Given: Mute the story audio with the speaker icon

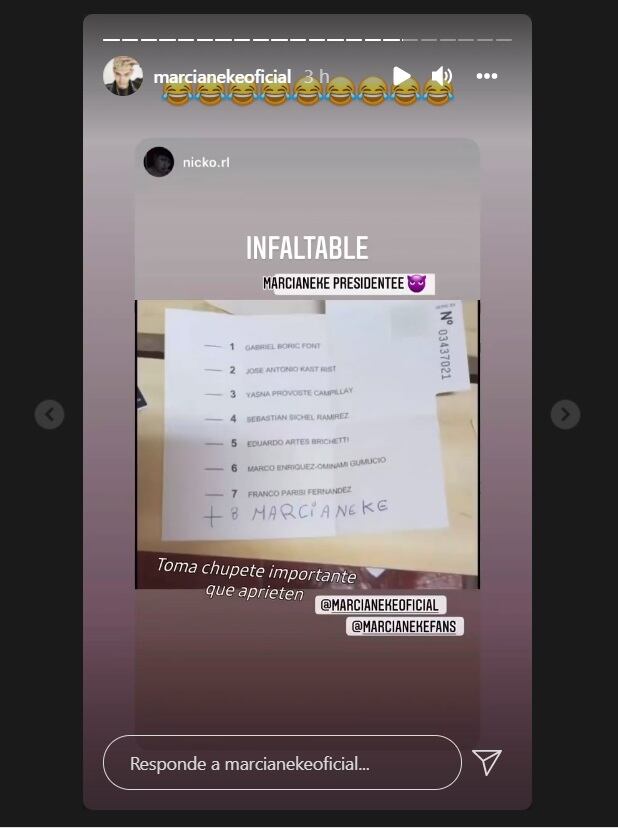Looking at the screenshot, I should click(442, 76).
